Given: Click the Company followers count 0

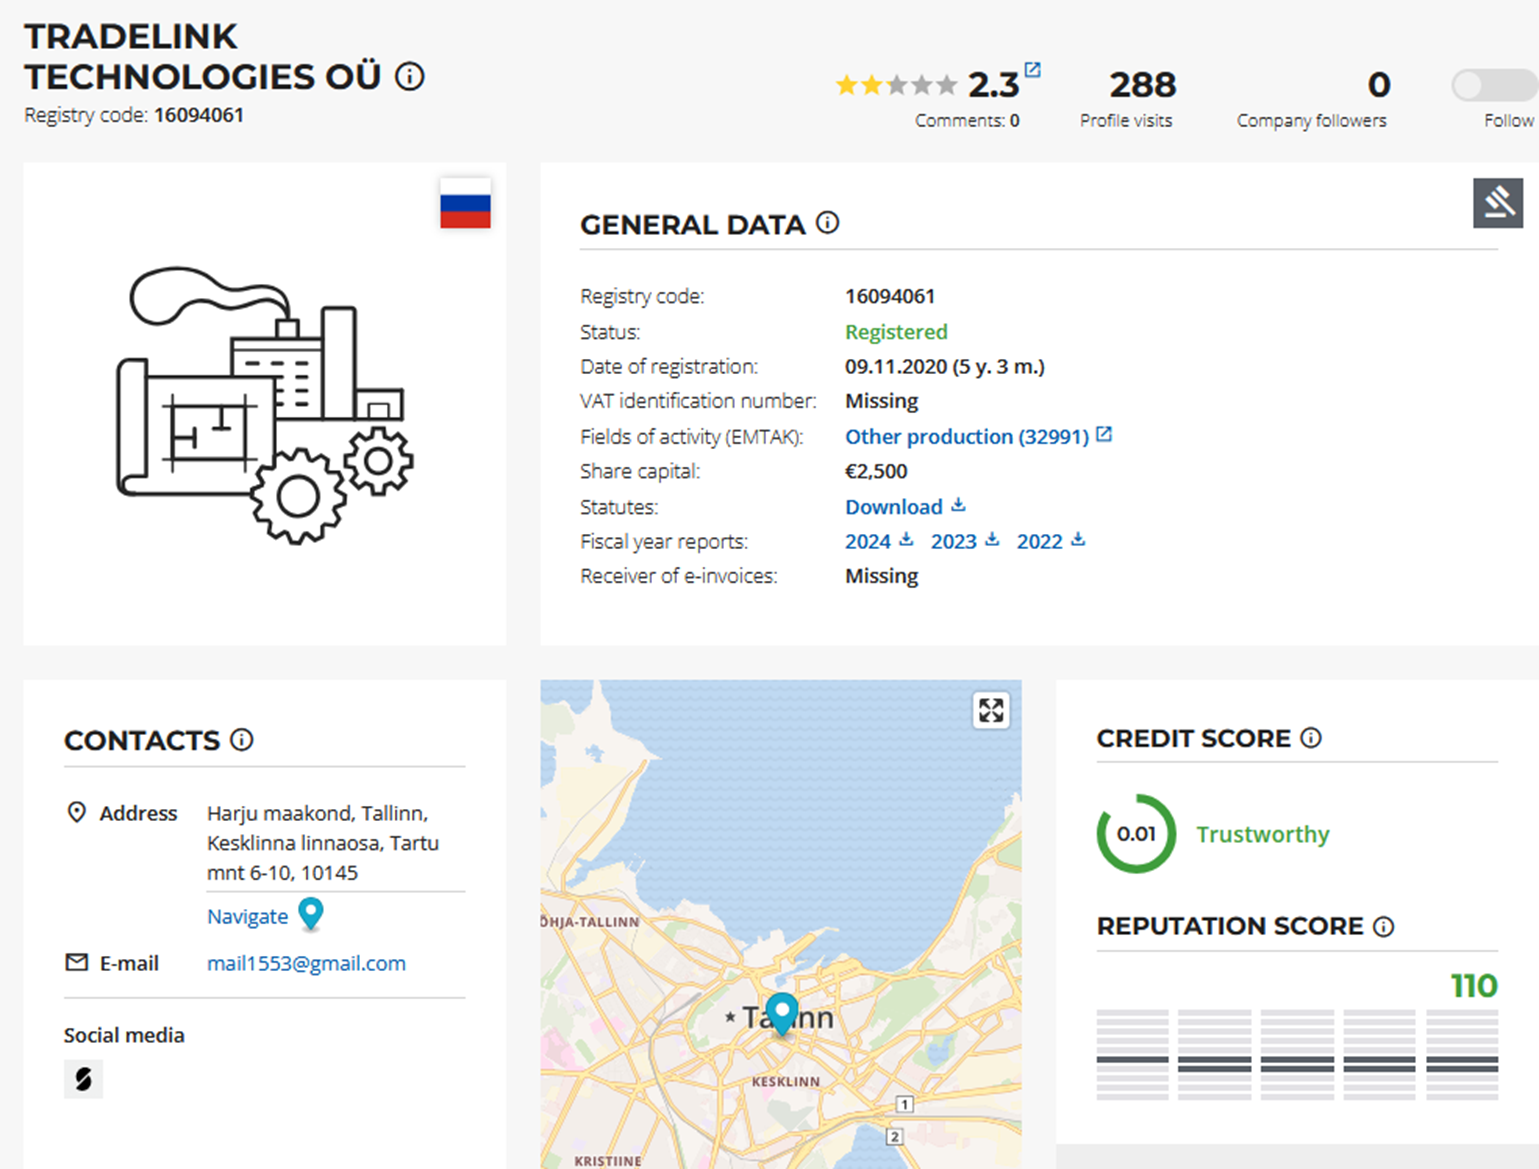Looking at the screenshot, I should (x=1379, y=85).
